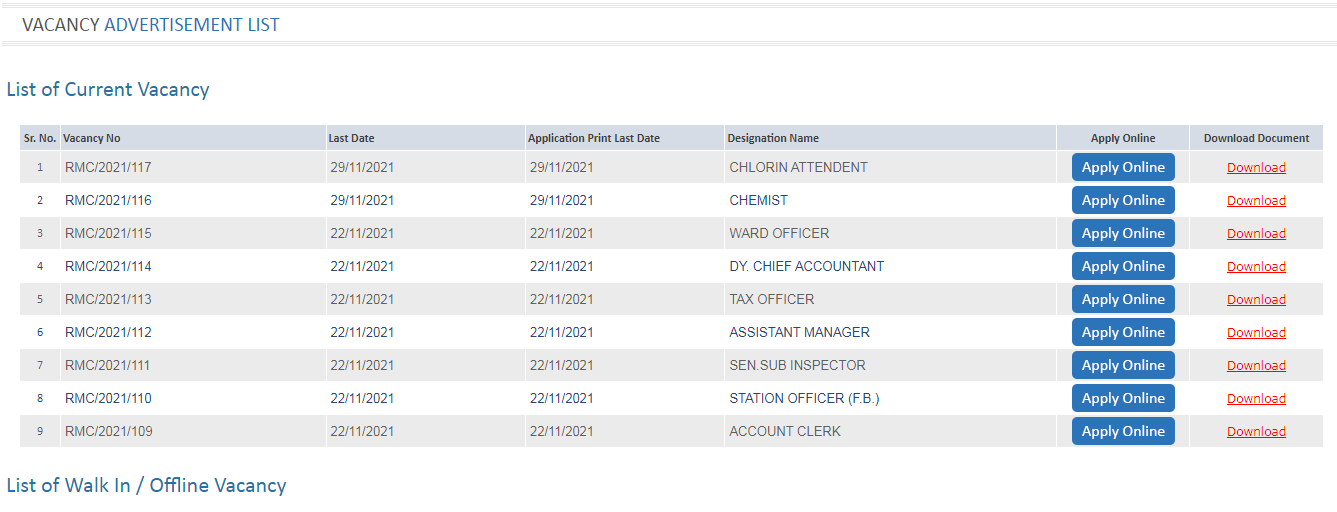
Task: Download document for RMC/2021/117
Action: tap(1256, 168)
